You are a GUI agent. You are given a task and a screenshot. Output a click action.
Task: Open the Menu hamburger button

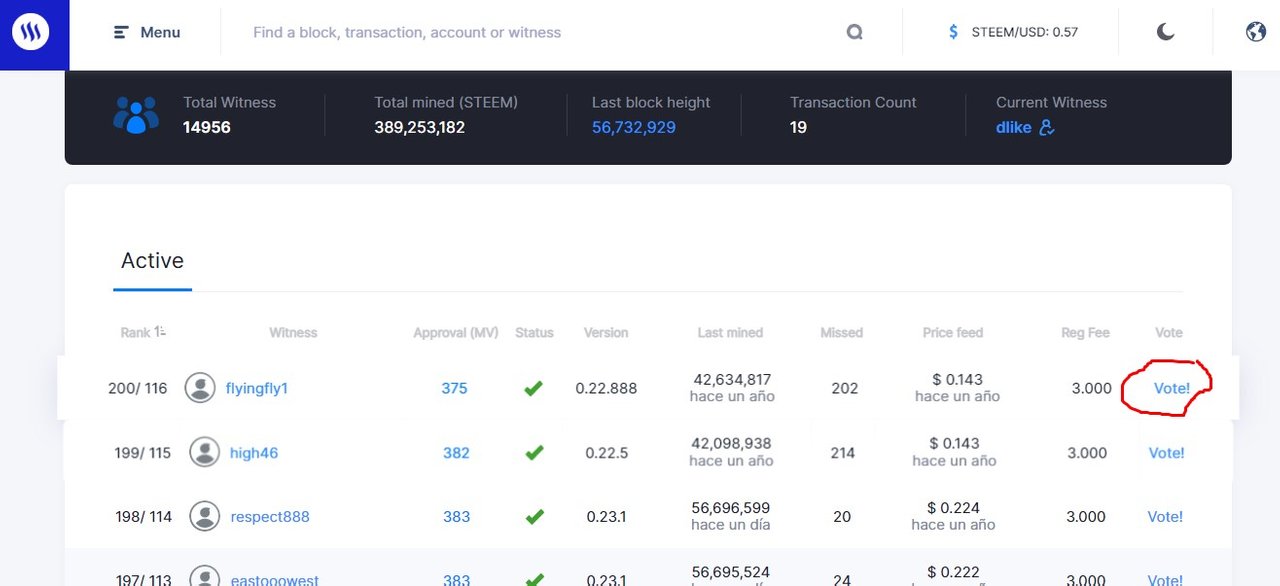(x=147, y=32)
